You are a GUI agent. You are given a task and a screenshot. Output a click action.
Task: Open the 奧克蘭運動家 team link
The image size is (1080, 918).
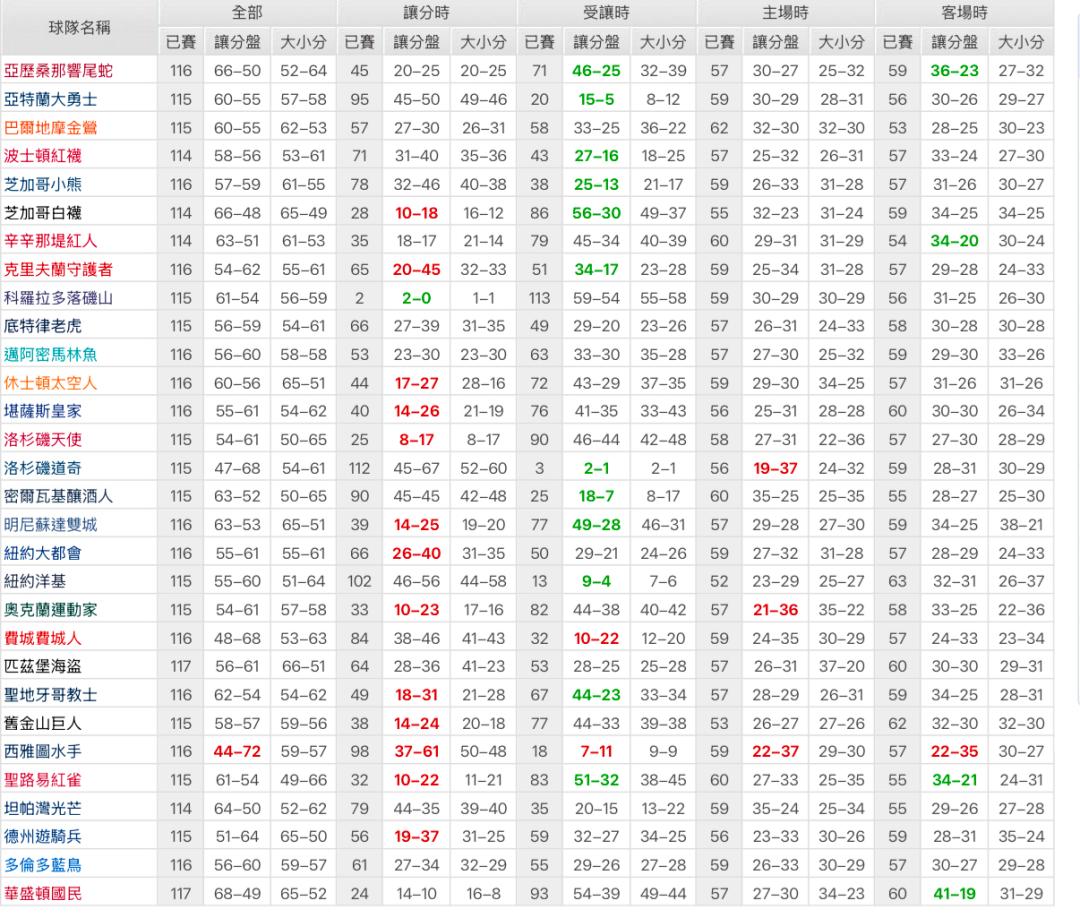point(50,610)
